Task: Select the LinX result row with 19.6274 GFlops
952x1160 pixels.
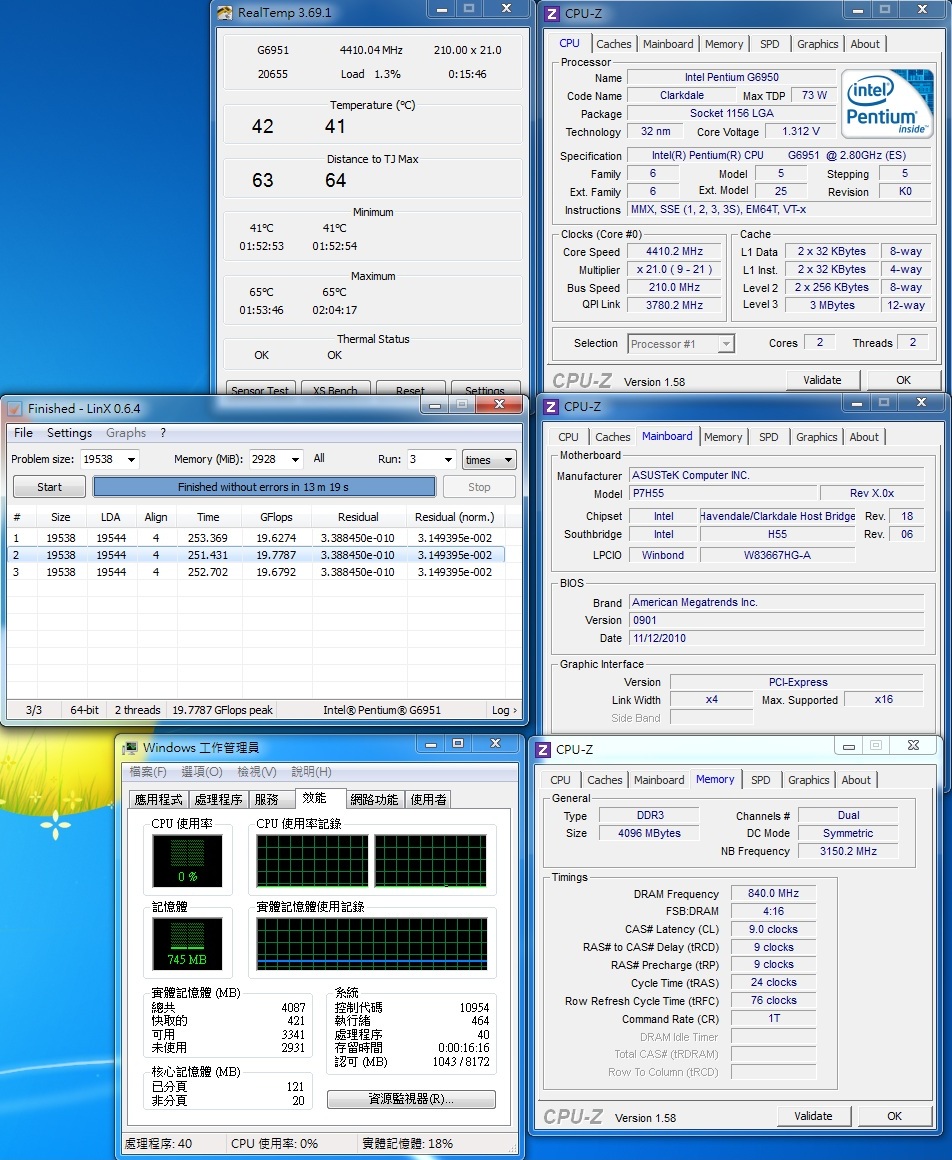Action: coord(256,538)
